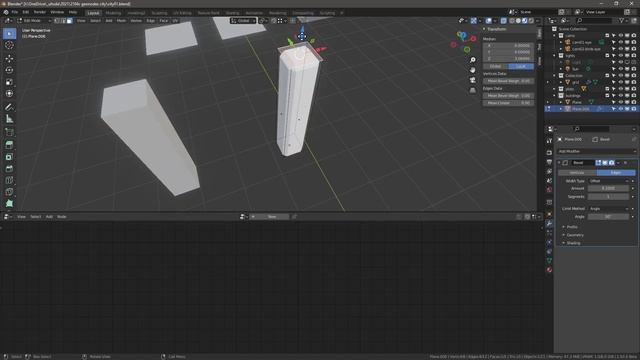Image resolution: width=640 pixels, height=360 pixels.
Task: Collapse the Transform panel in sidebar
Action: [x=496, y=29]
